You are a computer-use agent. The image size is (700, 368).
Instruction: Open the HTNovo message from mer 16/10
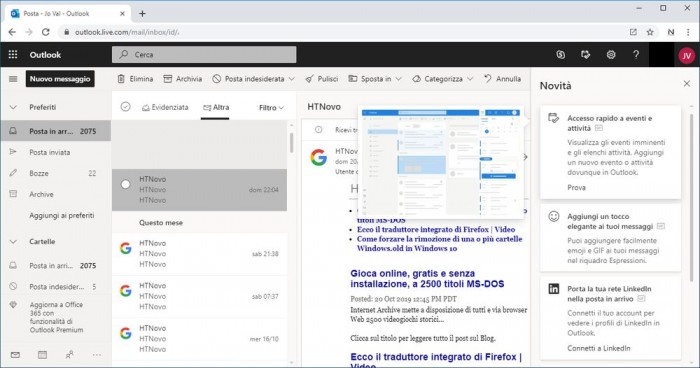click(x=199, y=339)
